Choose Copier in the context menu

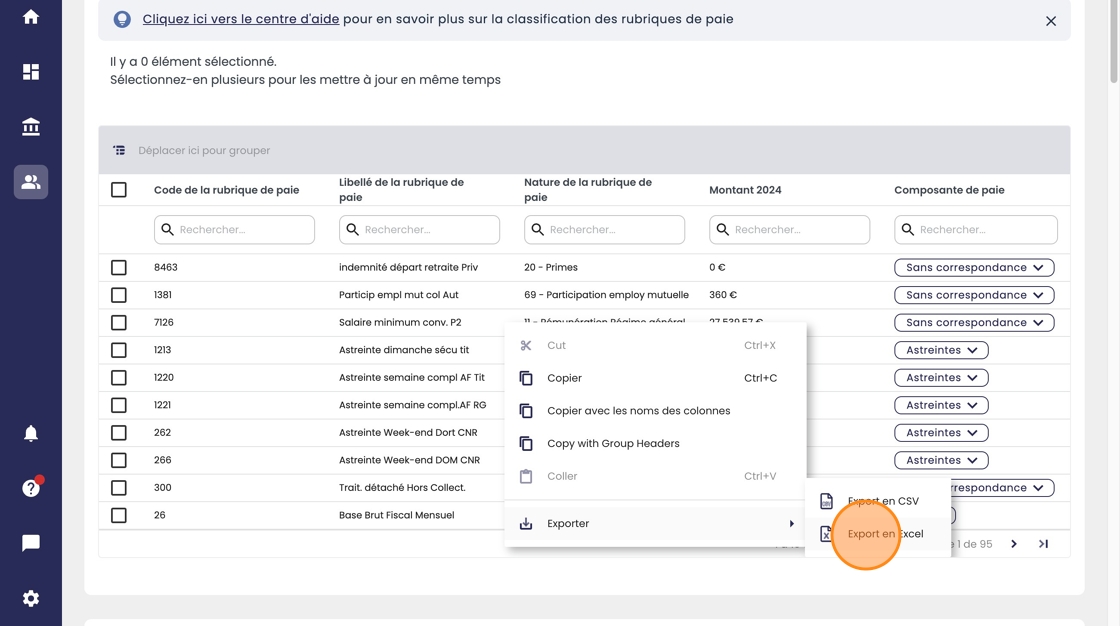(x=564, y=378)
